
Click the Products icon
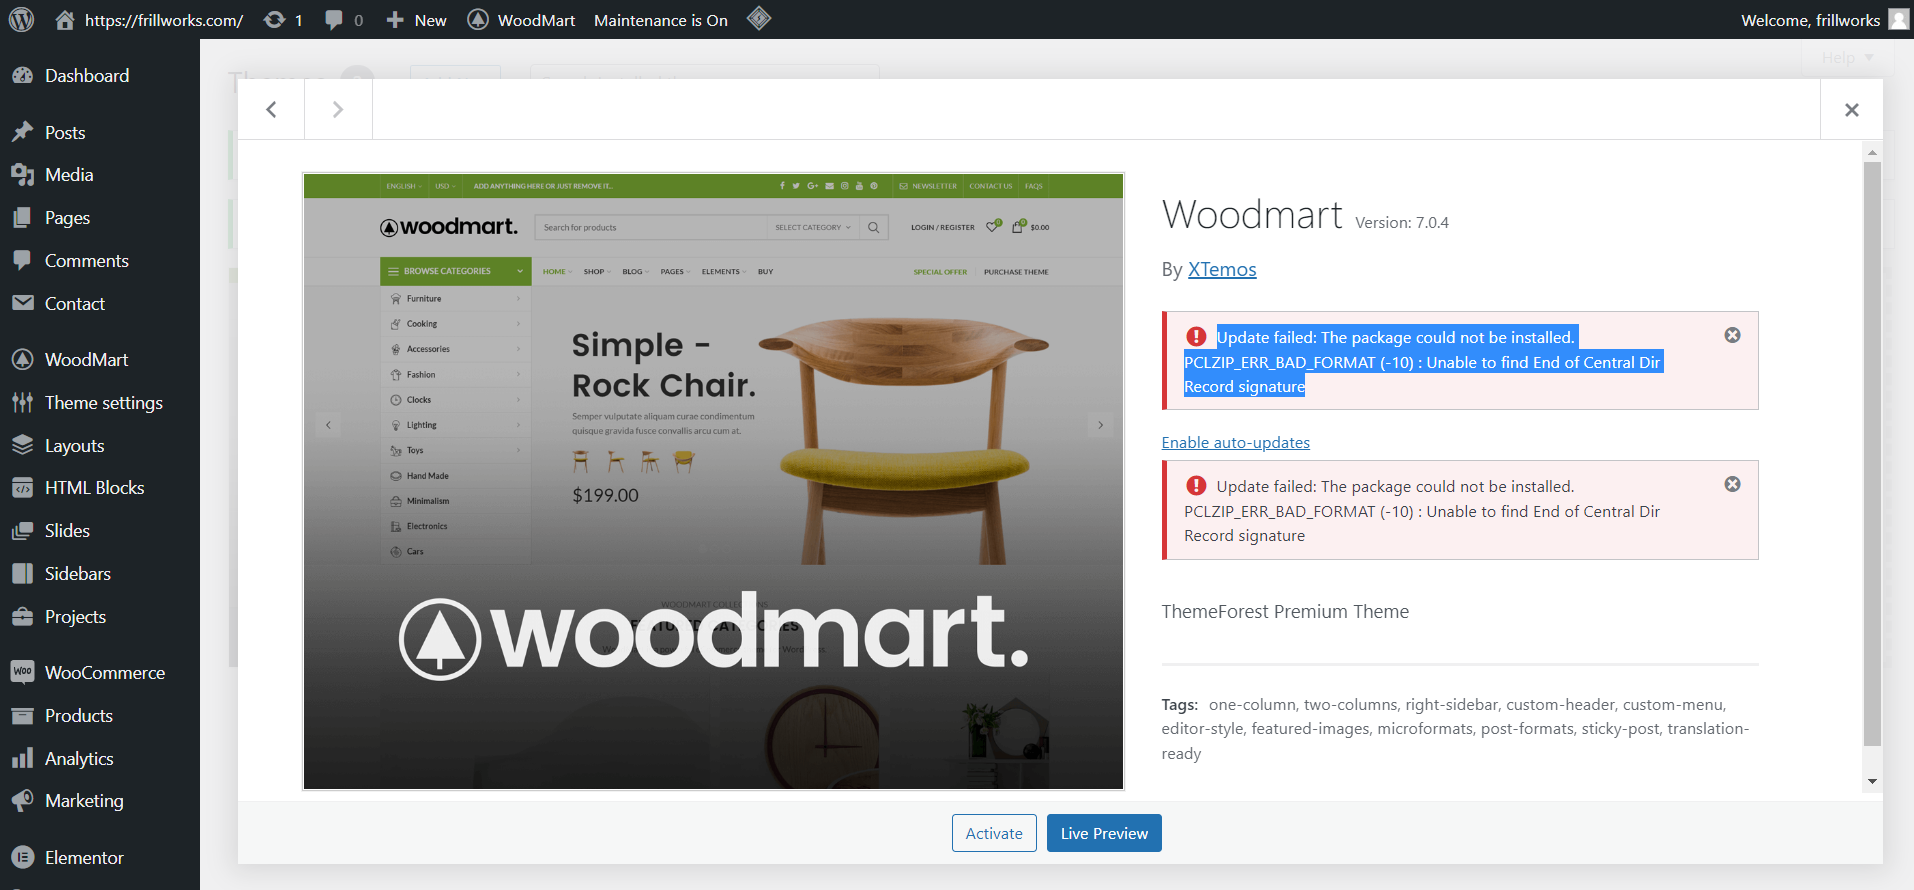pyautogui.click(x=23, y=716)
